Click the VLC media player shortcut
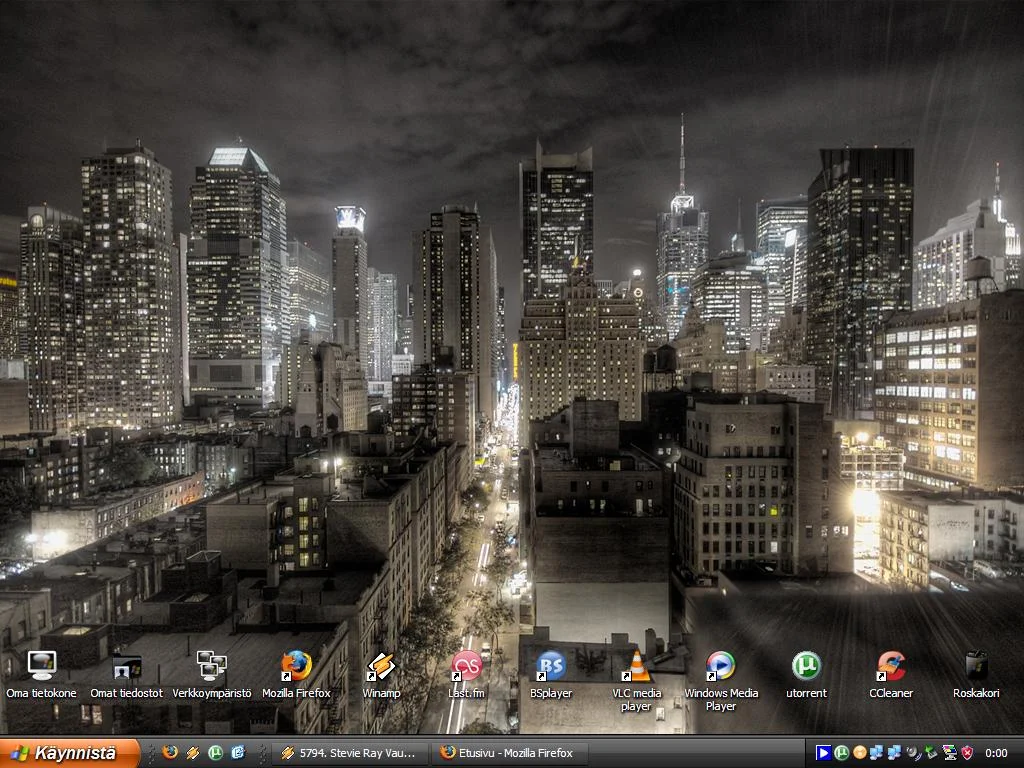The height and width of the screenshot is (768, 1024). tap(636, 666)
